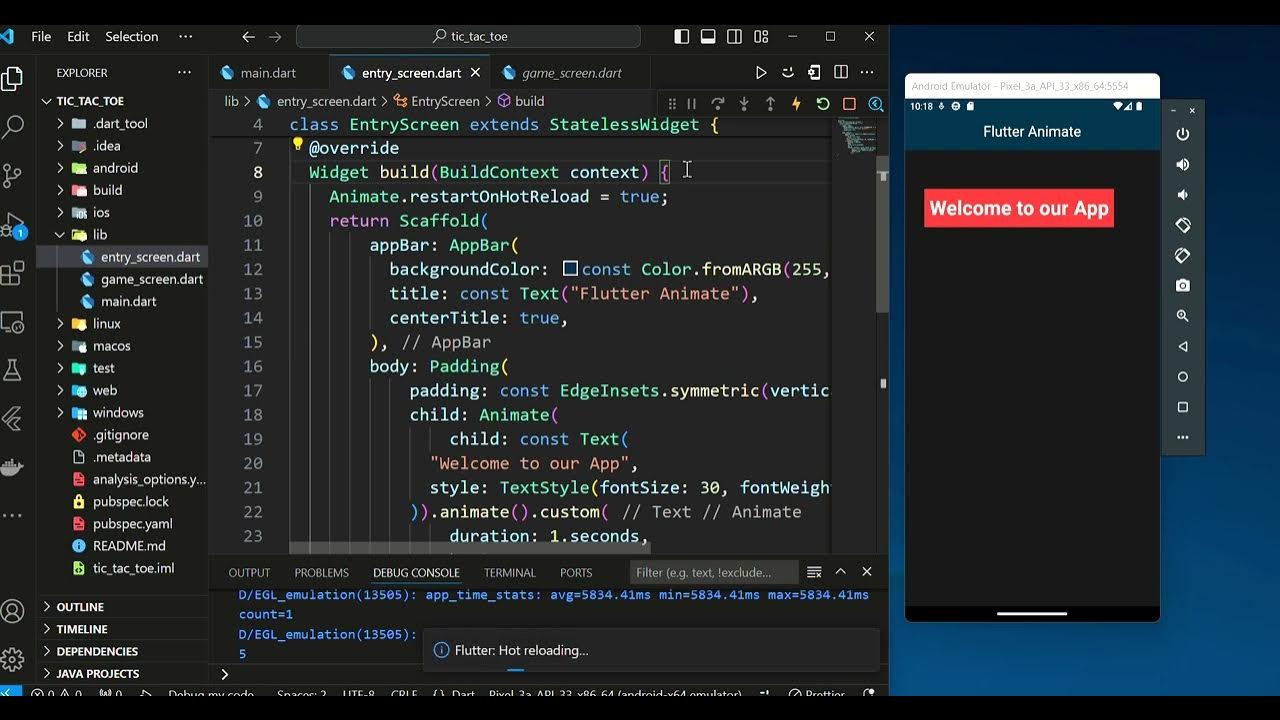Open the Source Control view

click(13, 176)
